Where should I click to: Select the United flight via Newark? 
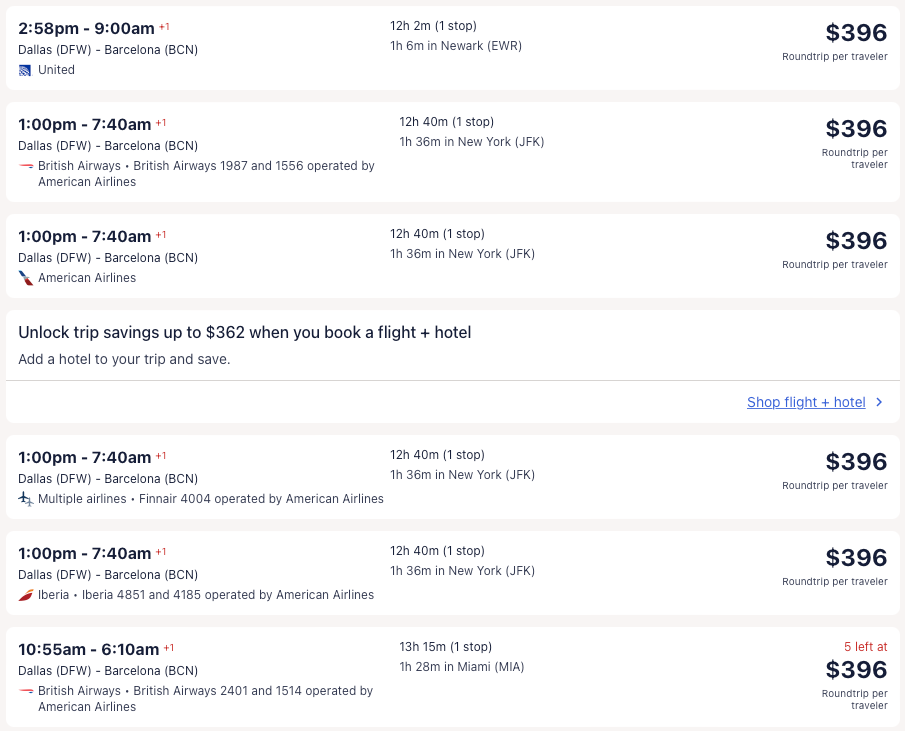tap(452, 48)
